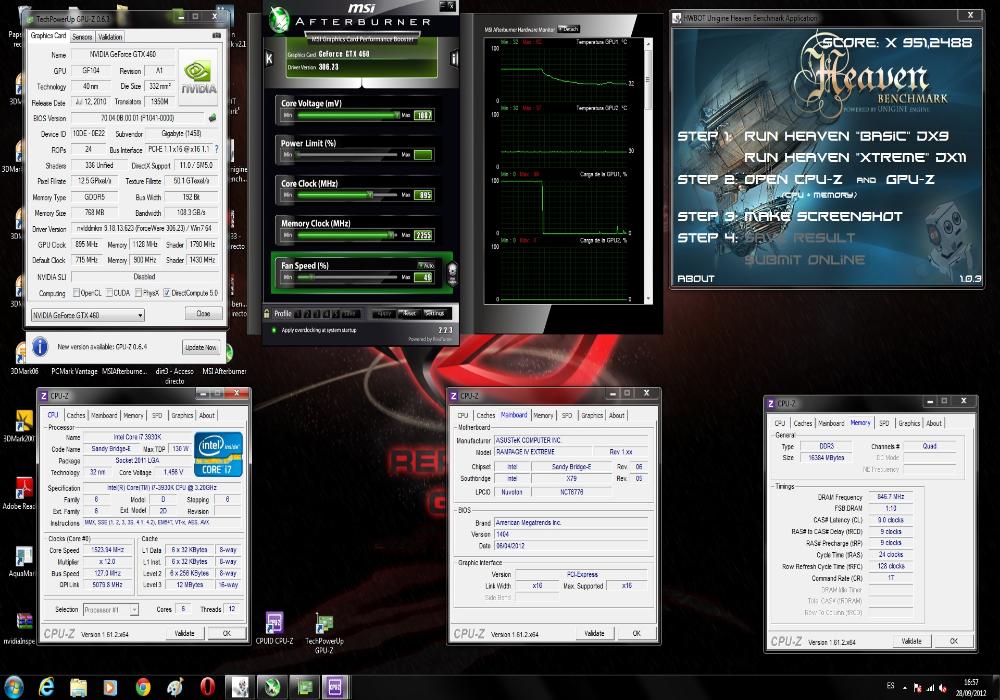Click MAKE SCREENSHOT in the Heaven window
Screen dimensions: 1000x700
(823, 216)
